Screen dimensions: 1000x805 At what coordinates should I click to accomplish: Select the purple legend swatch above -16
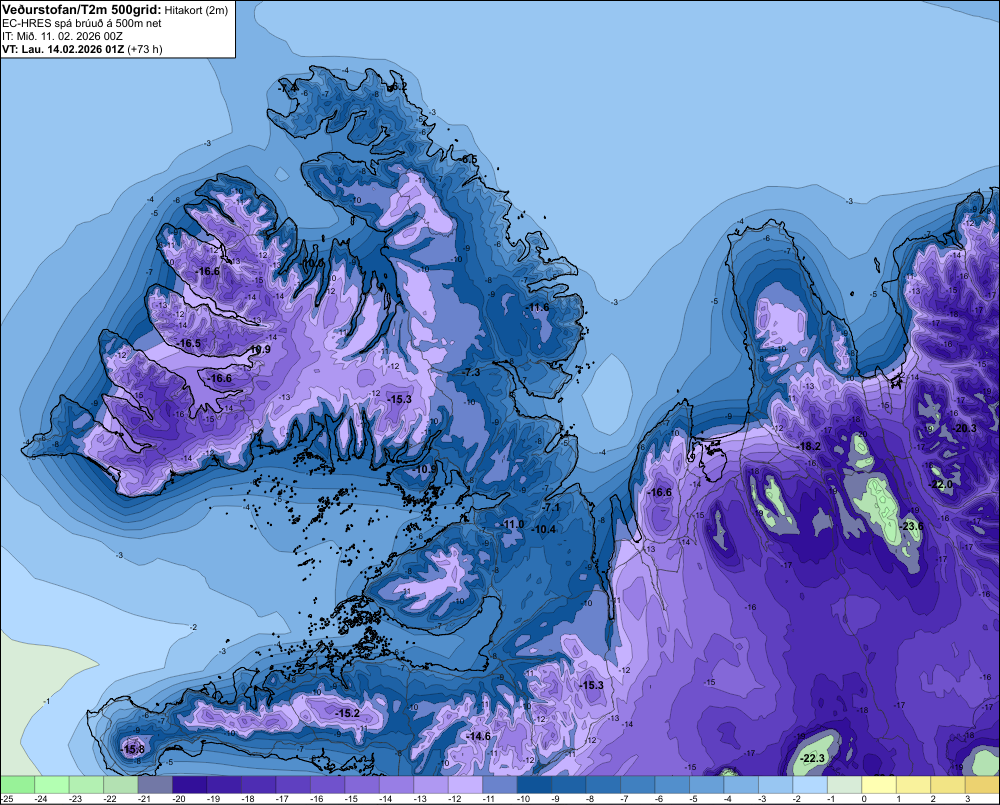click(x=328, y=785)
